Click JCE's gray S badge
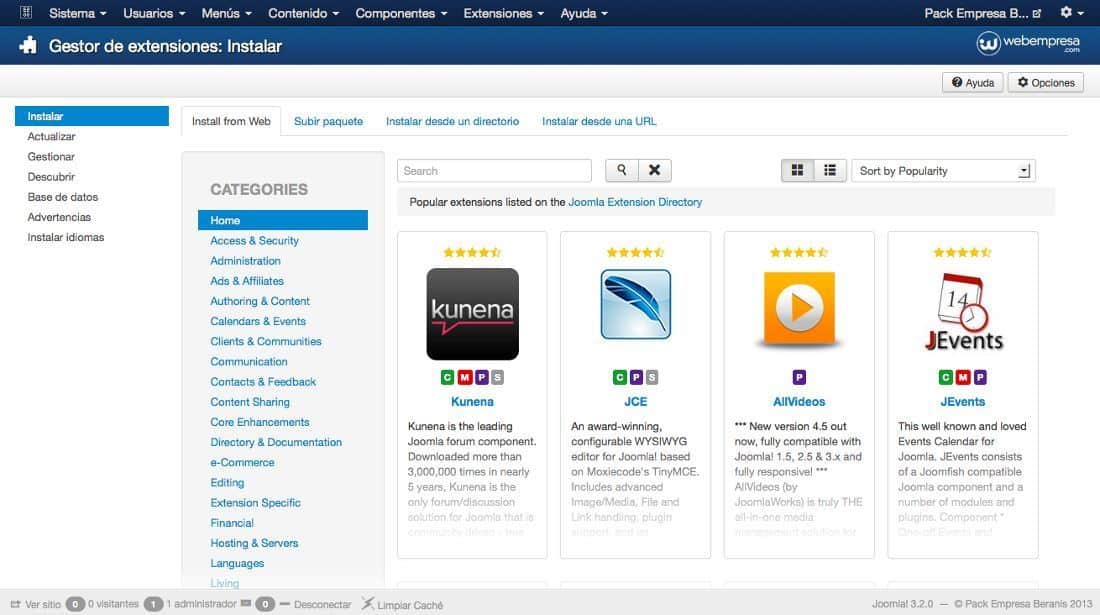The width and height of the screenshot is (1100, 615). point(652,377)
